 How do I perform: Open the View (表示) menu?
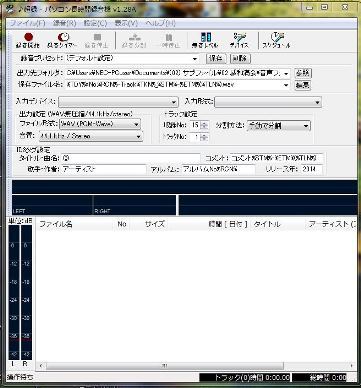coord(126,23)
